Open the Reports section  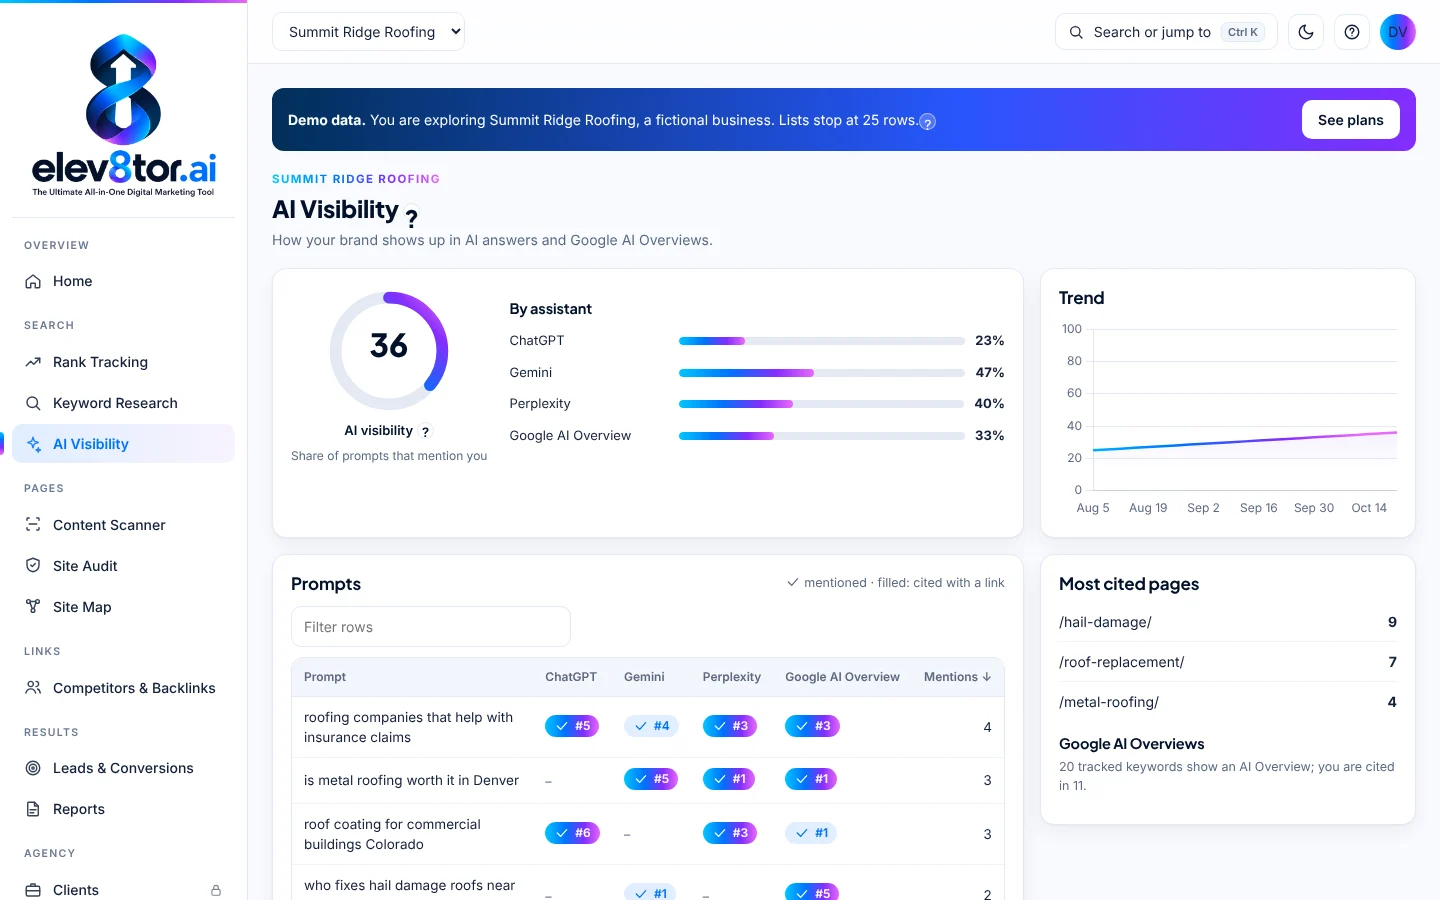tap(124, 809)
